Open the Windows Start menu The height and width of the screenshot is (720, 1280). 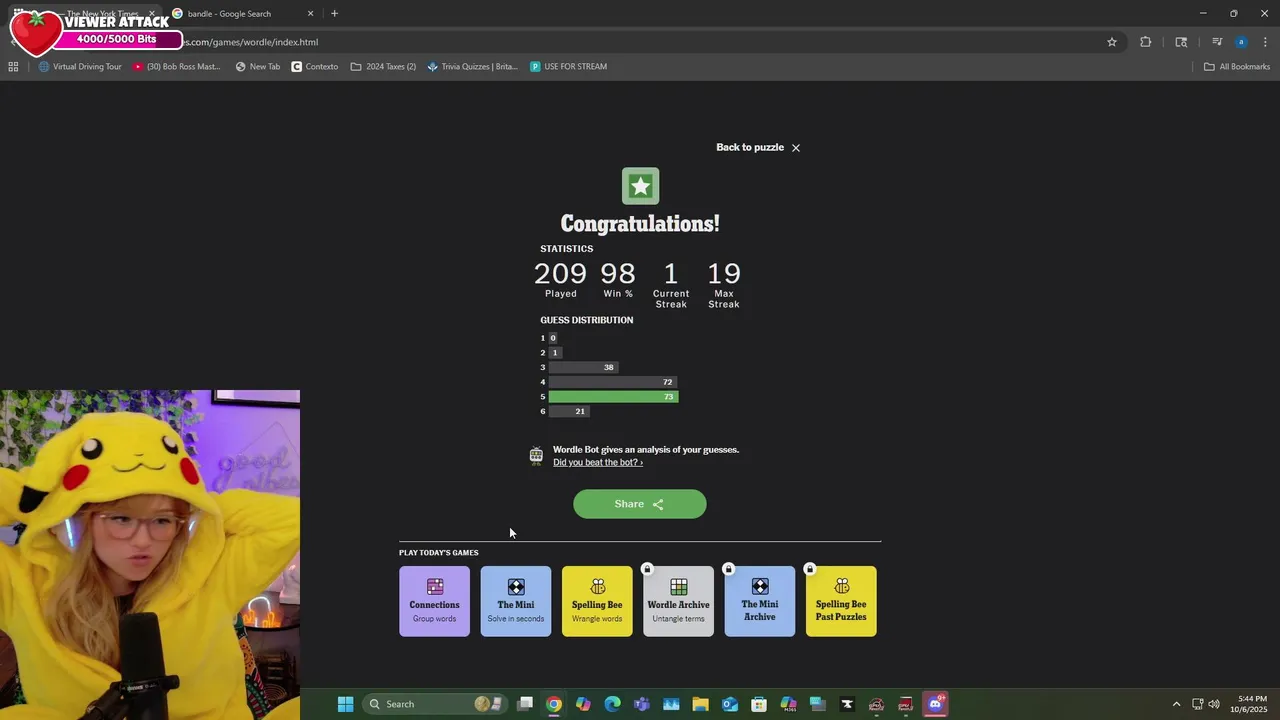(345, 704)
